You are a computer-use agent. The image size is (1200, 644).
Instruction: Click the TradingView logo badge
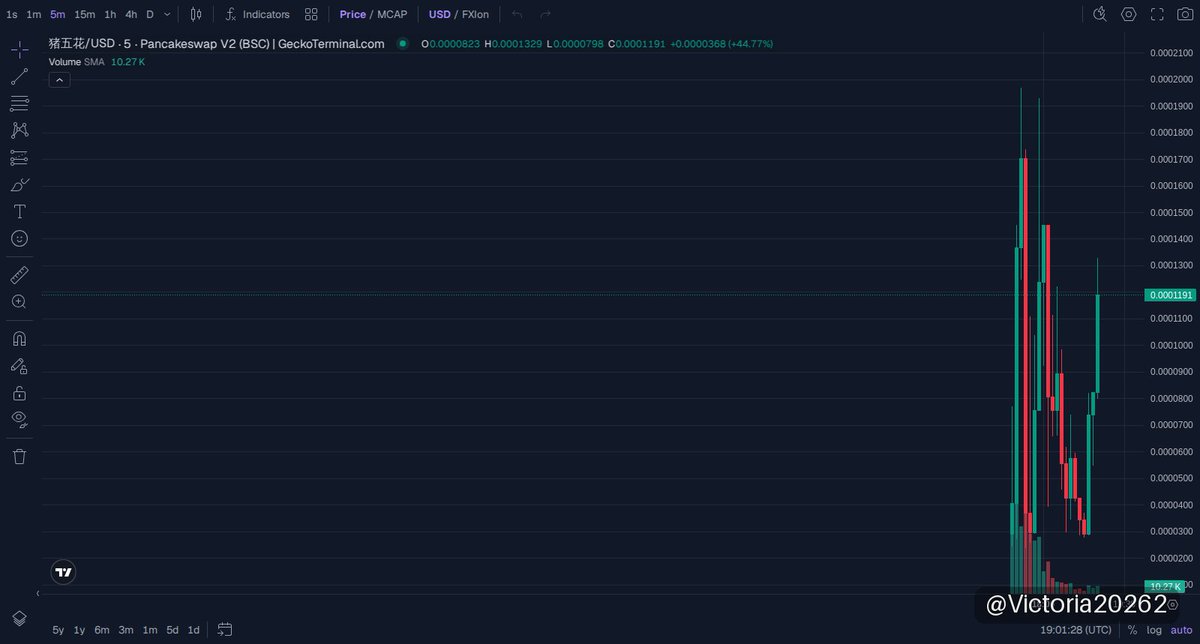(63, 572)
